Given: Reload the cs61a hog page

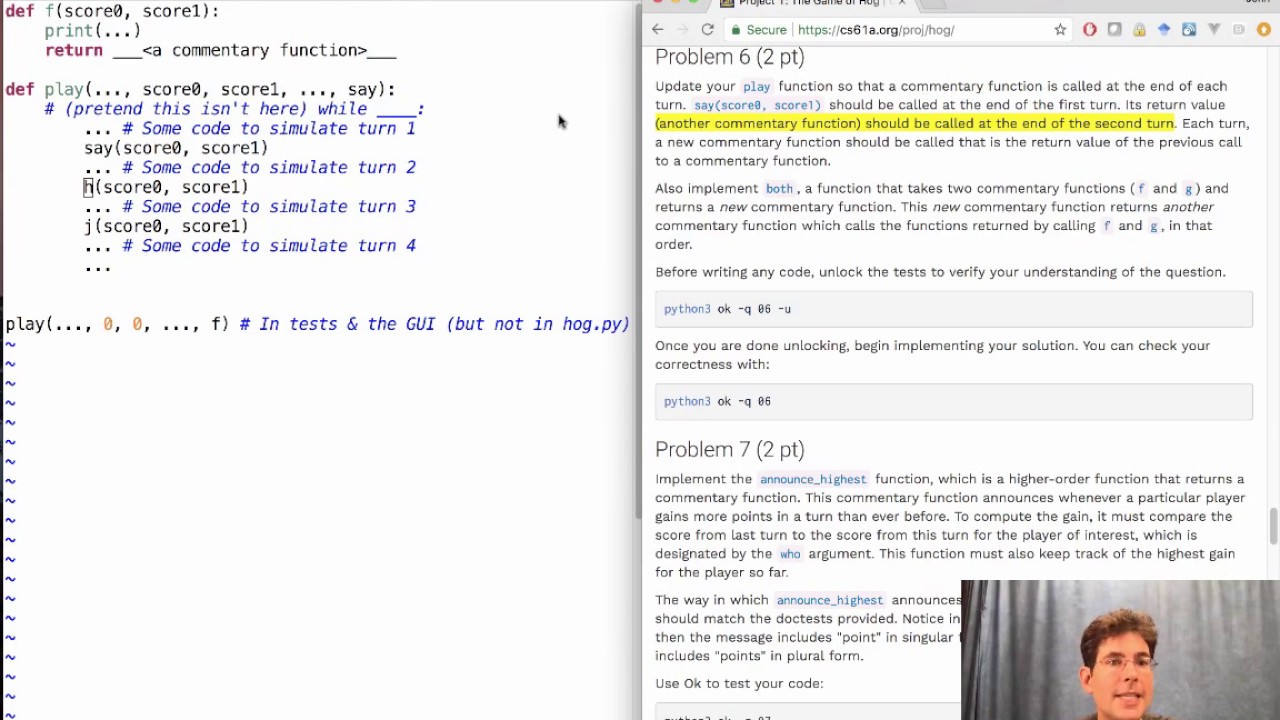Looking at the screenshot, I should [x=707, y=30].
